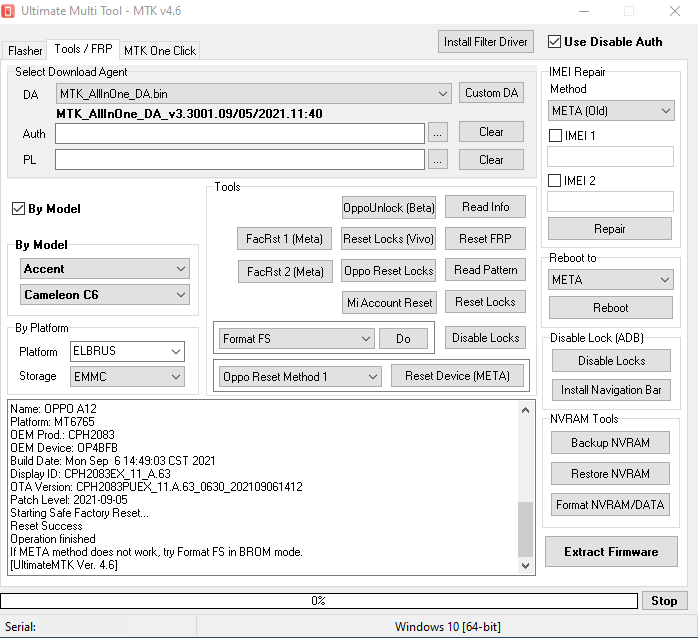Image resolution: width=698 pixels, height=638 pixels.
Task: Click the IMEI 1 input field
Action: coord(610,157)
